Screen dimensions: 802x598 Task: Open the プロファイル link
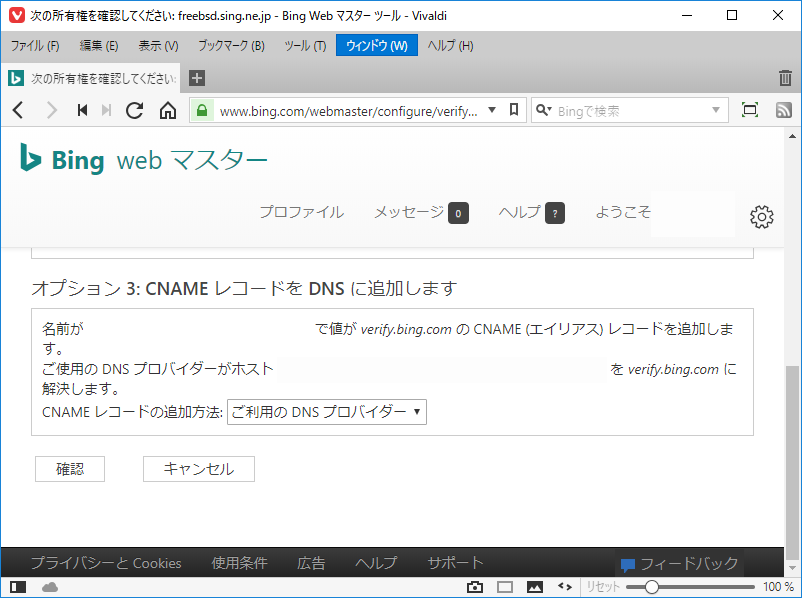click(301, 212)
